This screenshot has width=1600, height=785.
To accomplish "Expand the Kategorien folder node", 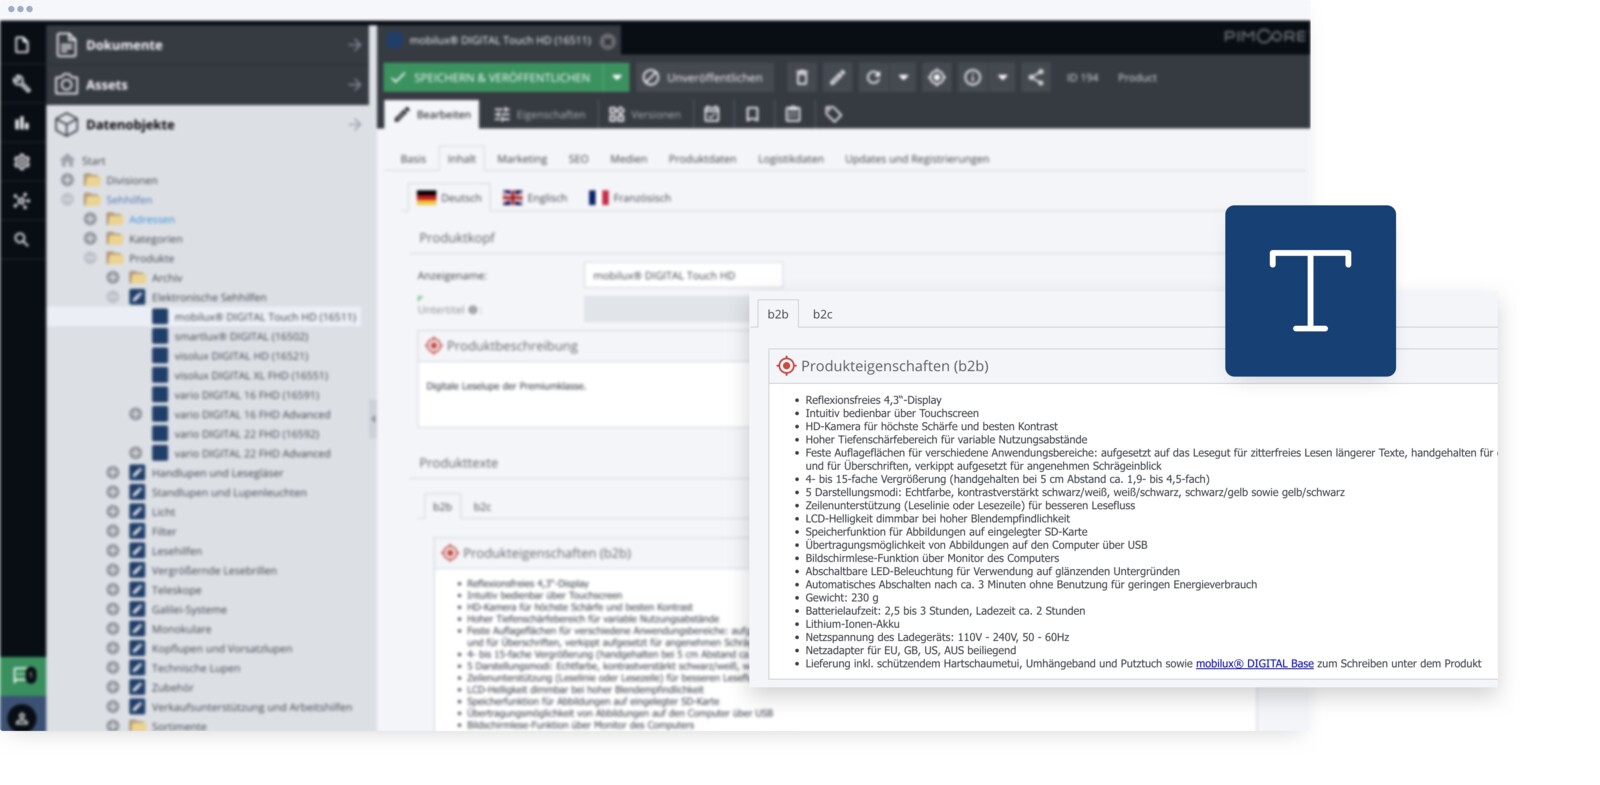I will 90,238.
